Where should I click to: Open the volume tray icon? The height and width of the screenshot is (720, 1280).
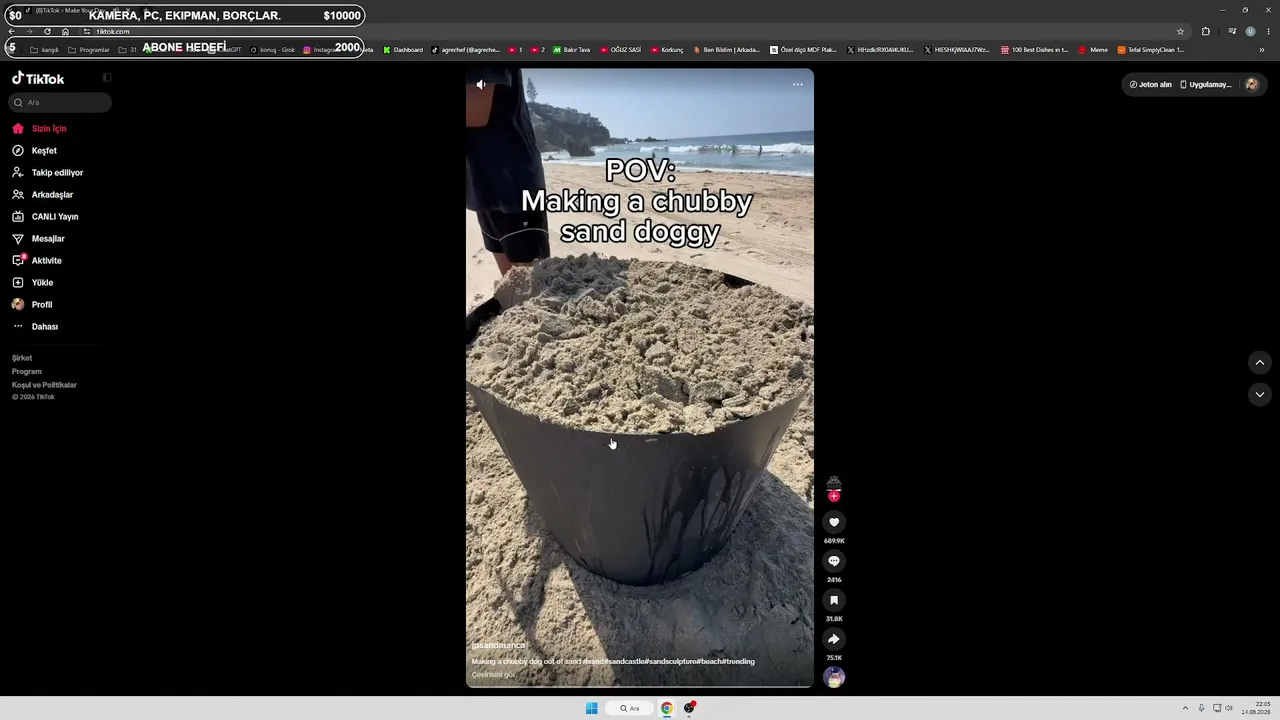pos(1229,708)
